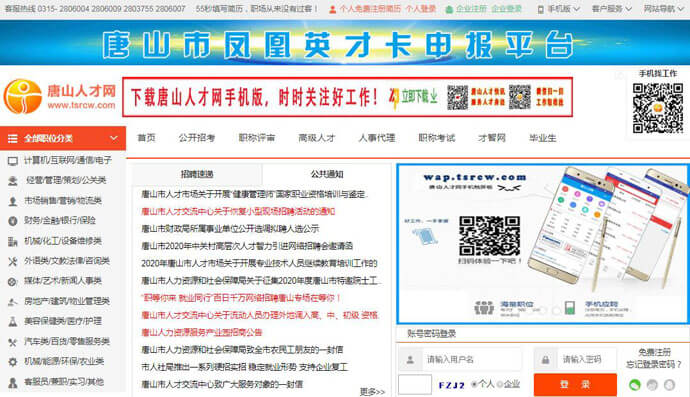Open 公开招考 navigation item
This screenshot has width=690, height=397.
197,138
